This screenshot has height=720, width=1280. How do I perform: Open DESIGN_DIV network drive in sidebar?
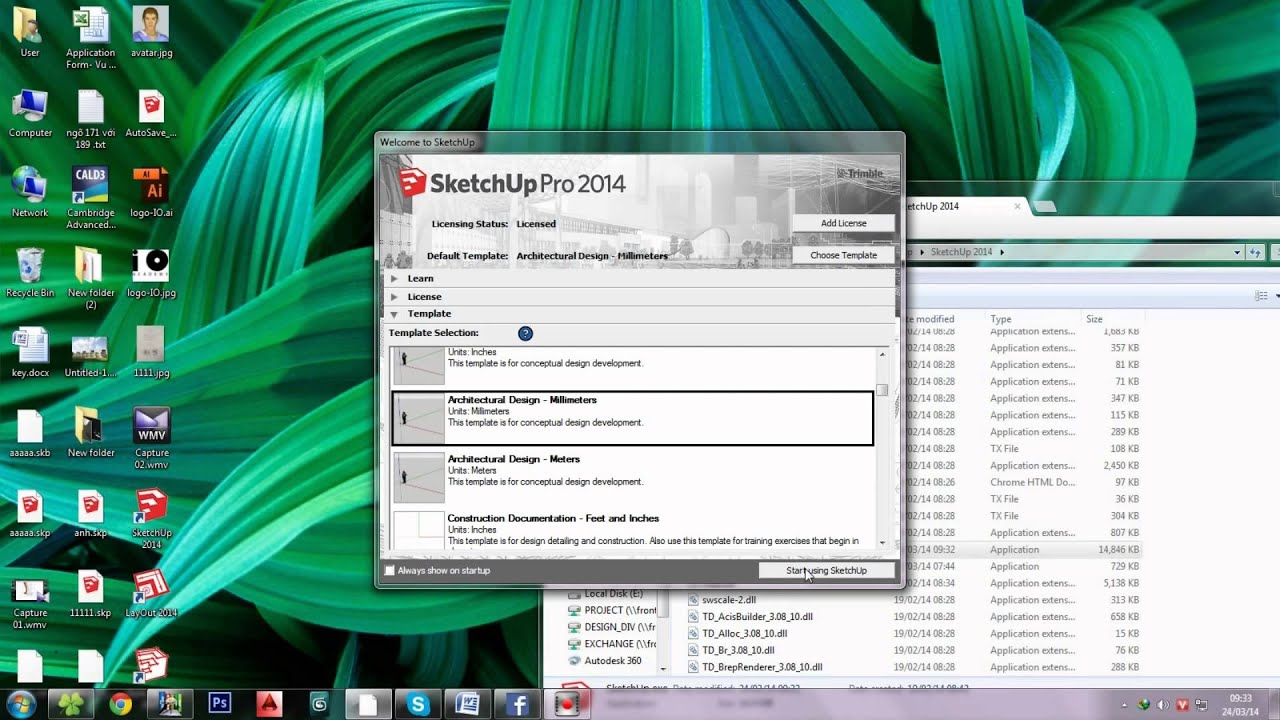point(612,627)
